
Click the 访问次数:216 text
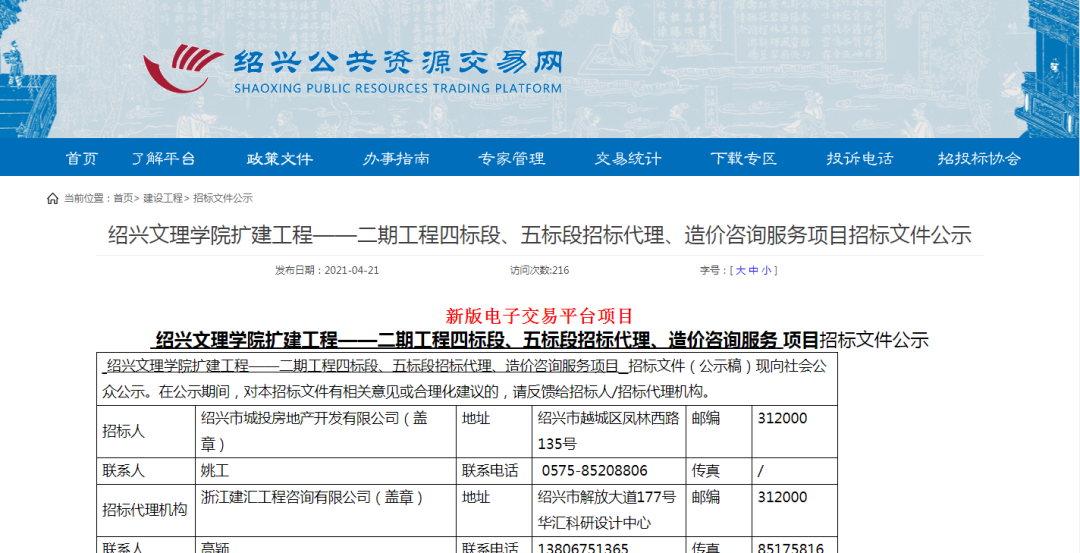(539, 271)
